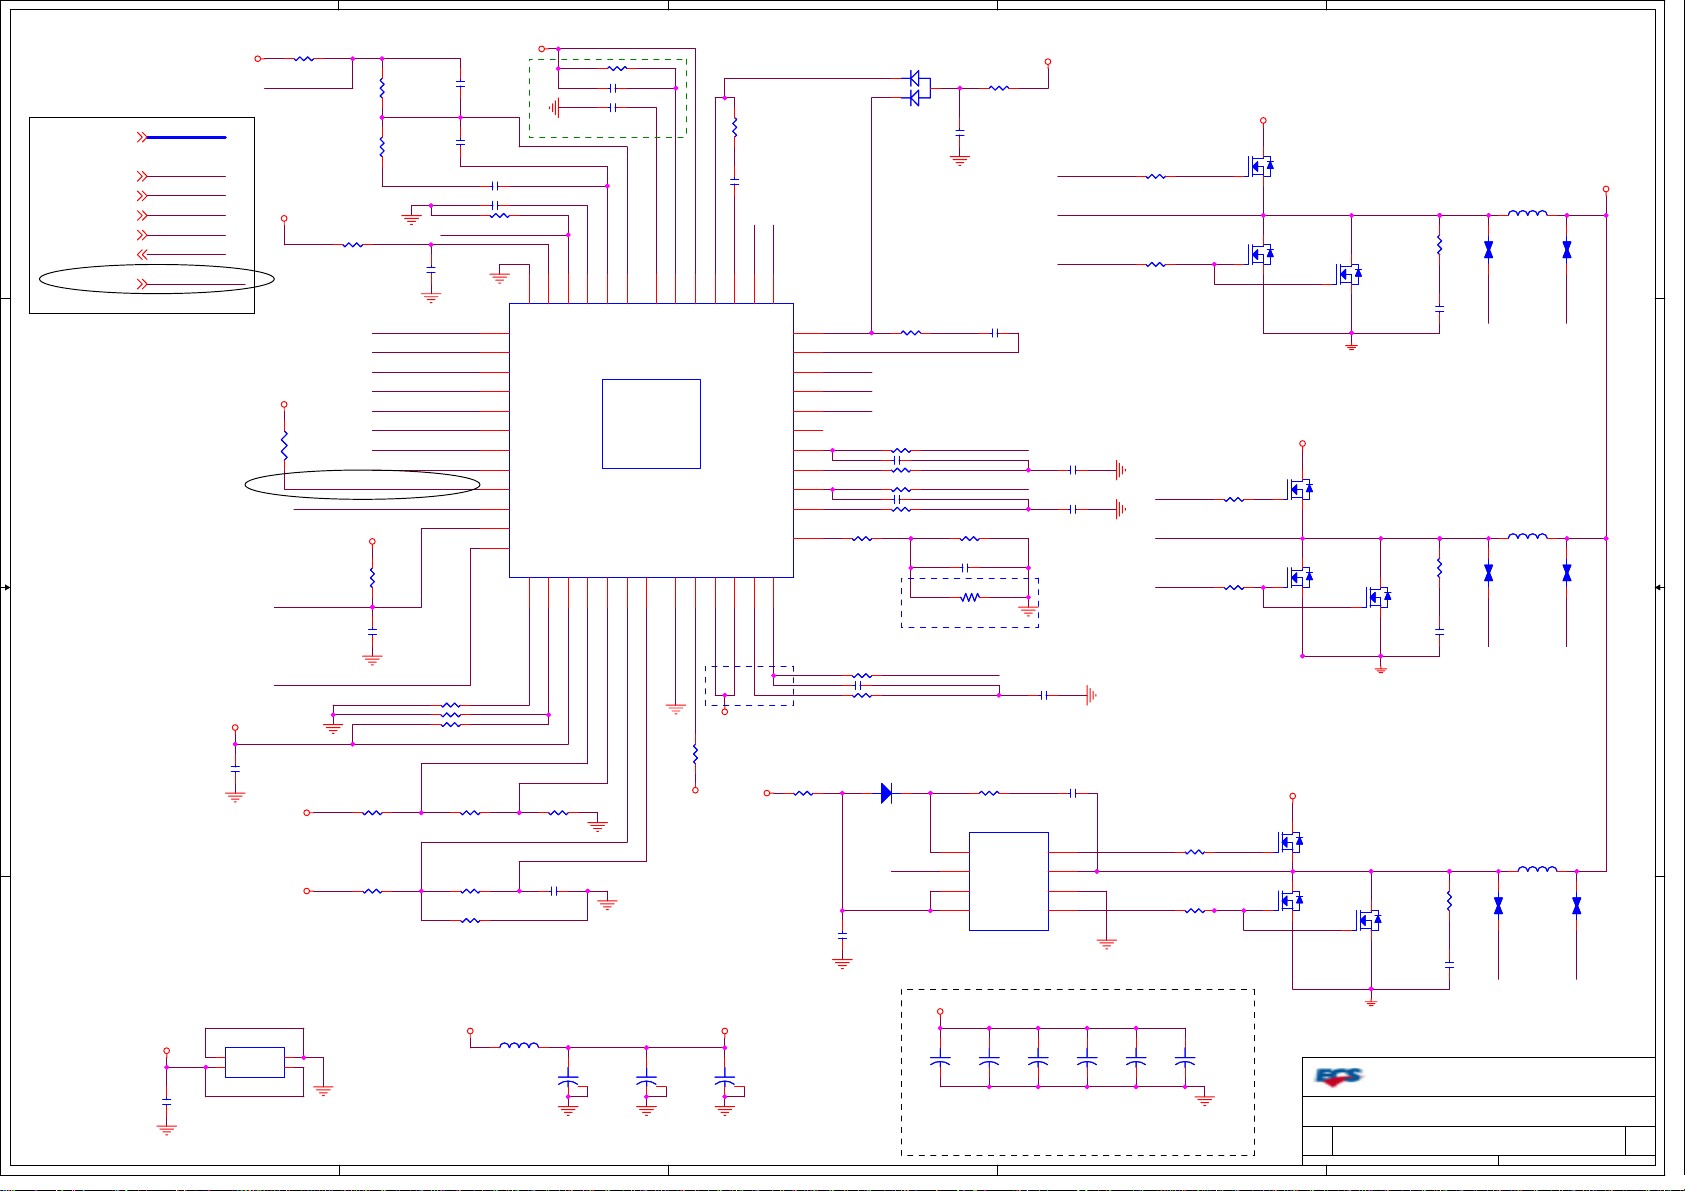Viewport: 1685px width, 1191px height.
Task: Select the small rectangular component at bottom left
Action: [x=255, y=1062]
